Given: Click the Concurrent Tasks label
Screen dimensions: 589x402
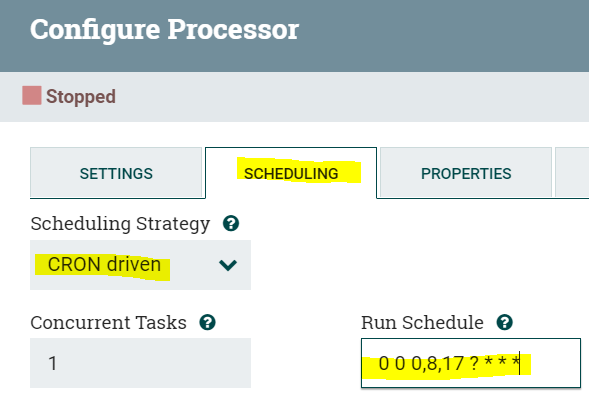Looking at the screenshot, I should pos(108,322).
